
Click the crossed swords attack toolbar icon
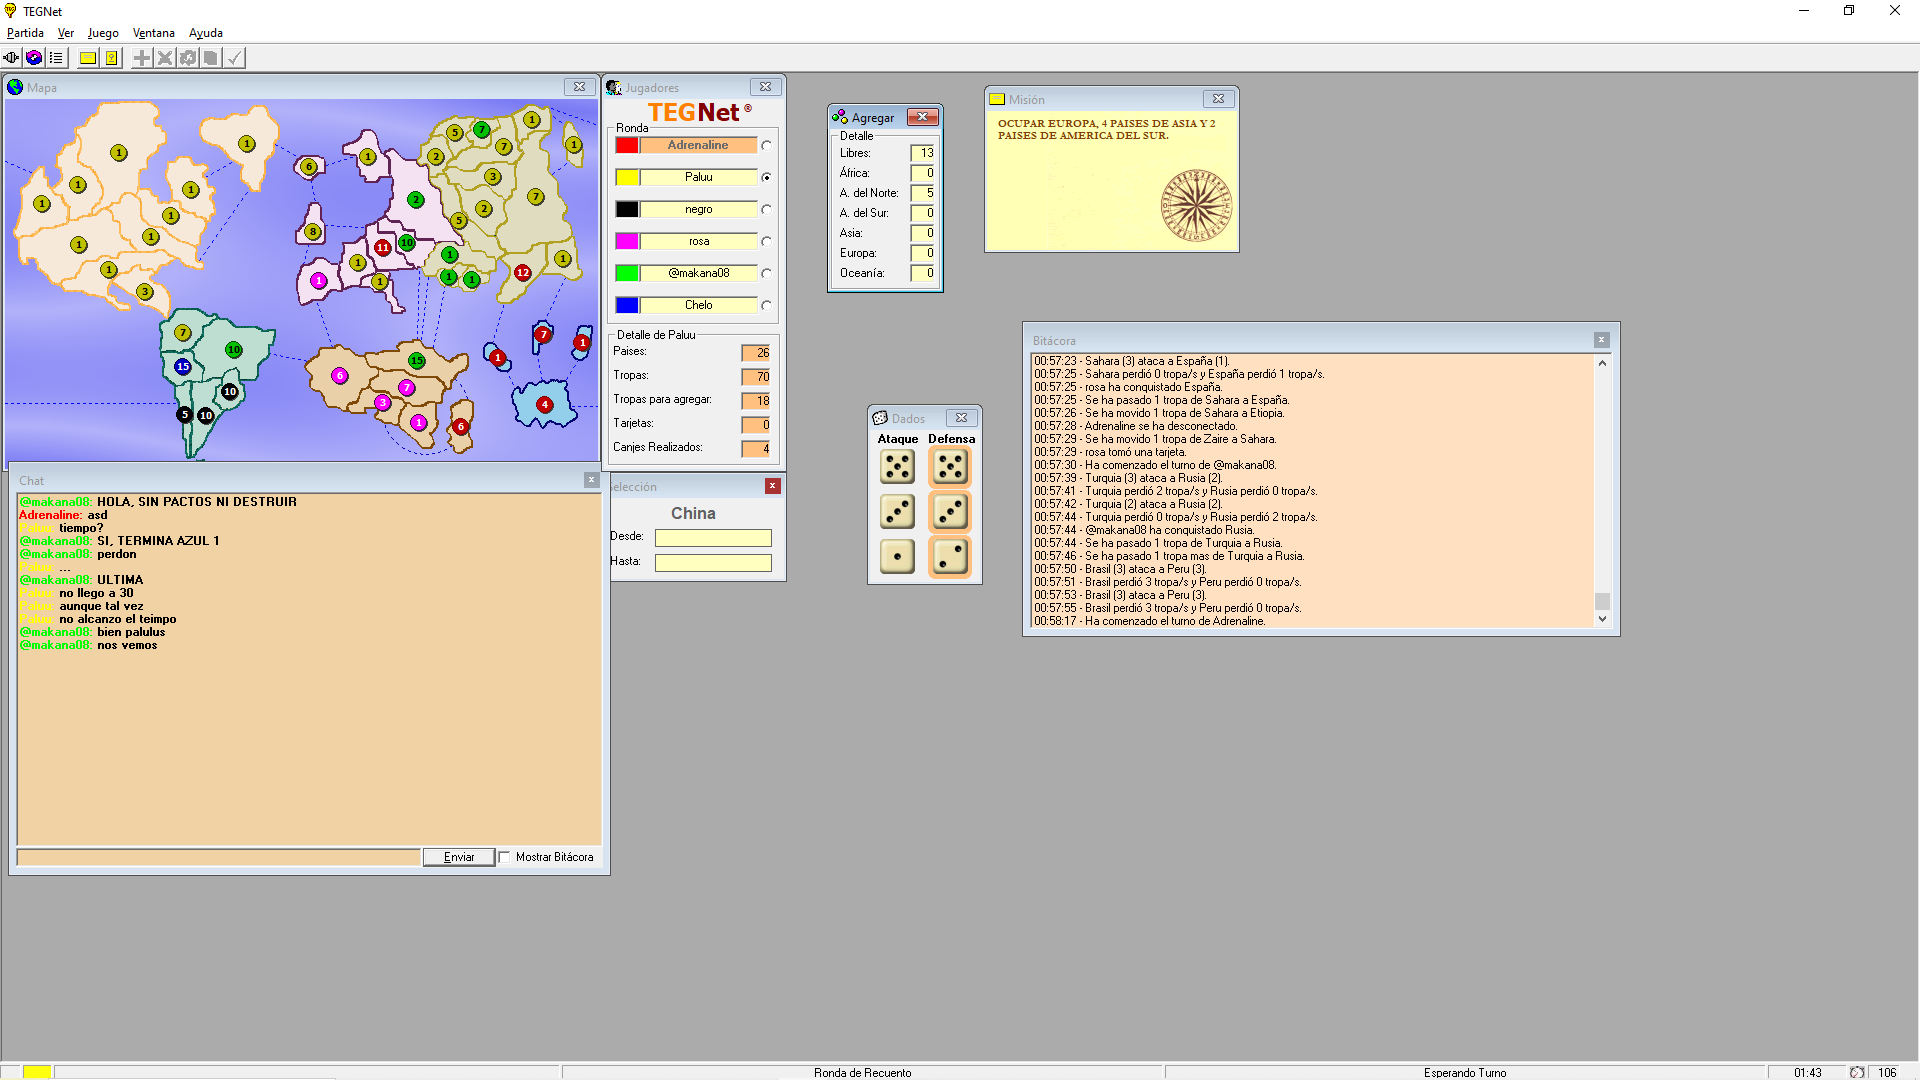click(x=165, y=58)
